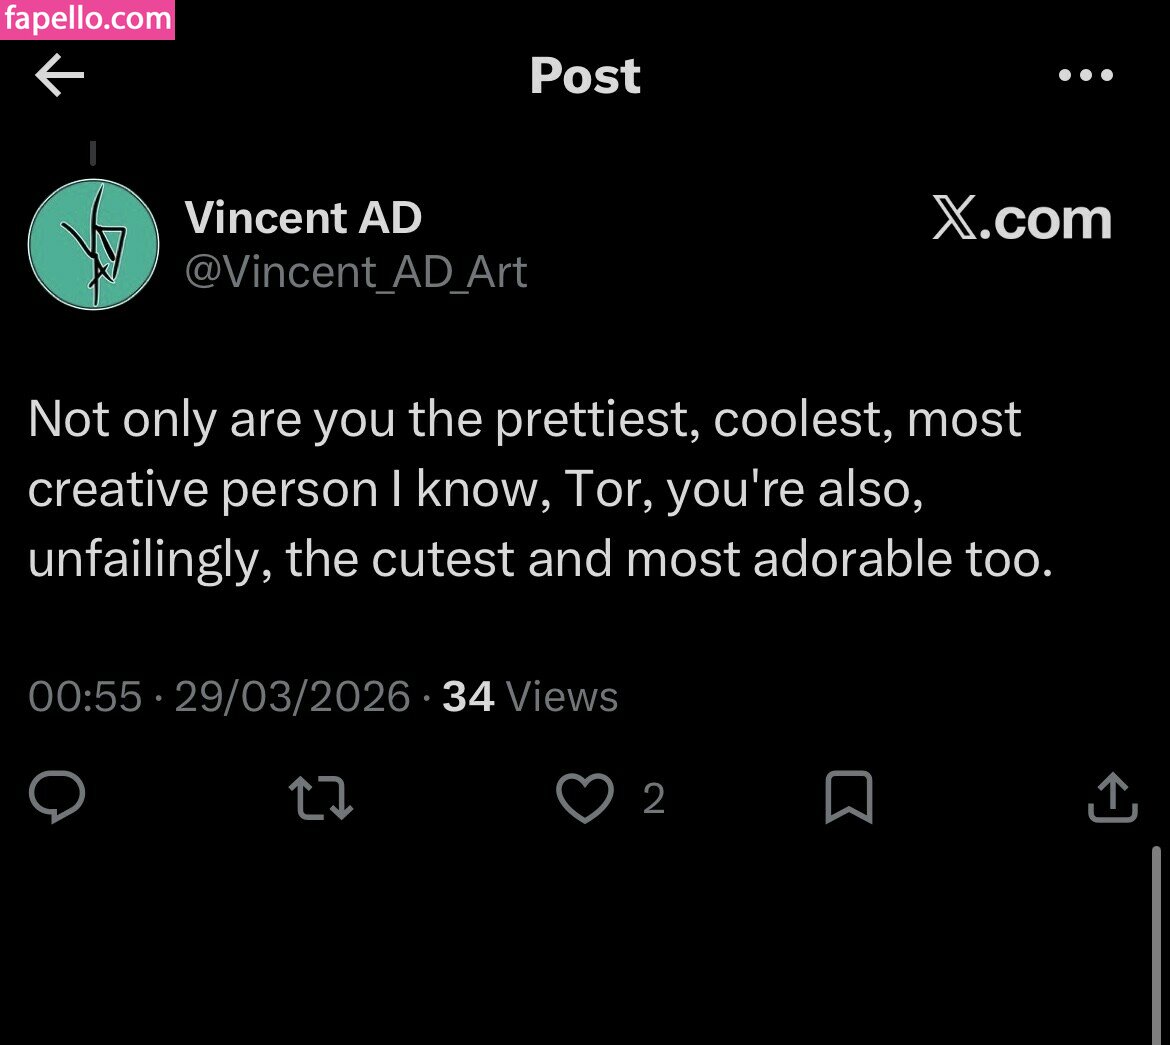
Task: Reply to the post via speech bubble icon
Action: click(x=57, y=798)
